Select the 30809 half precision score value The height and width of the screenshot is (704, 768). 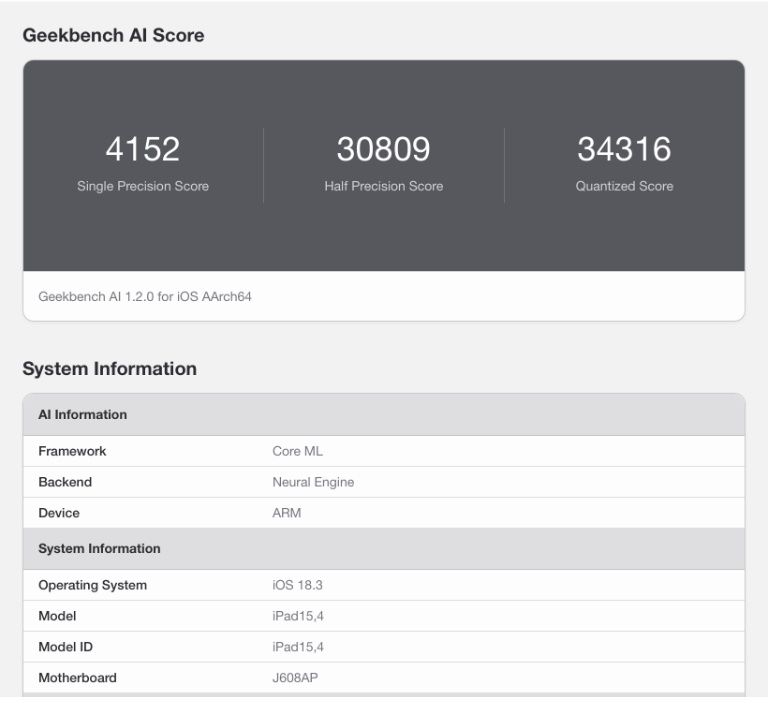(384, 149)
